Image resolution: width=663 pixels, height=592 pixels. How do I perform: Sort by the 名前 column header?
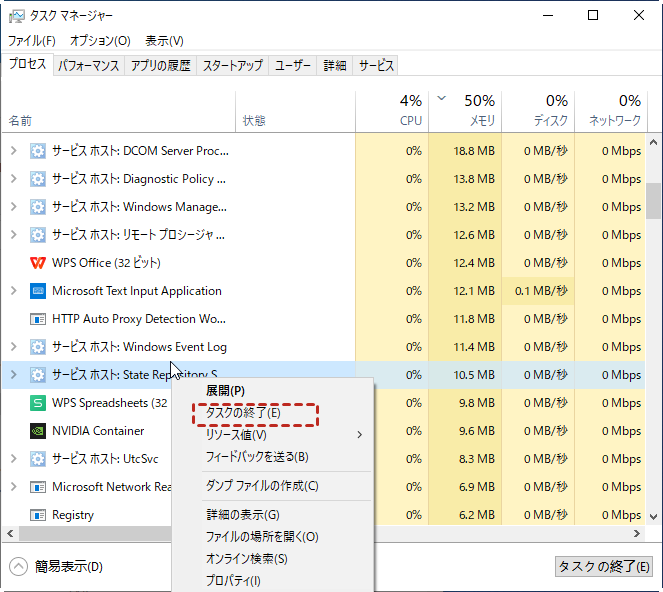pos(118,112)
